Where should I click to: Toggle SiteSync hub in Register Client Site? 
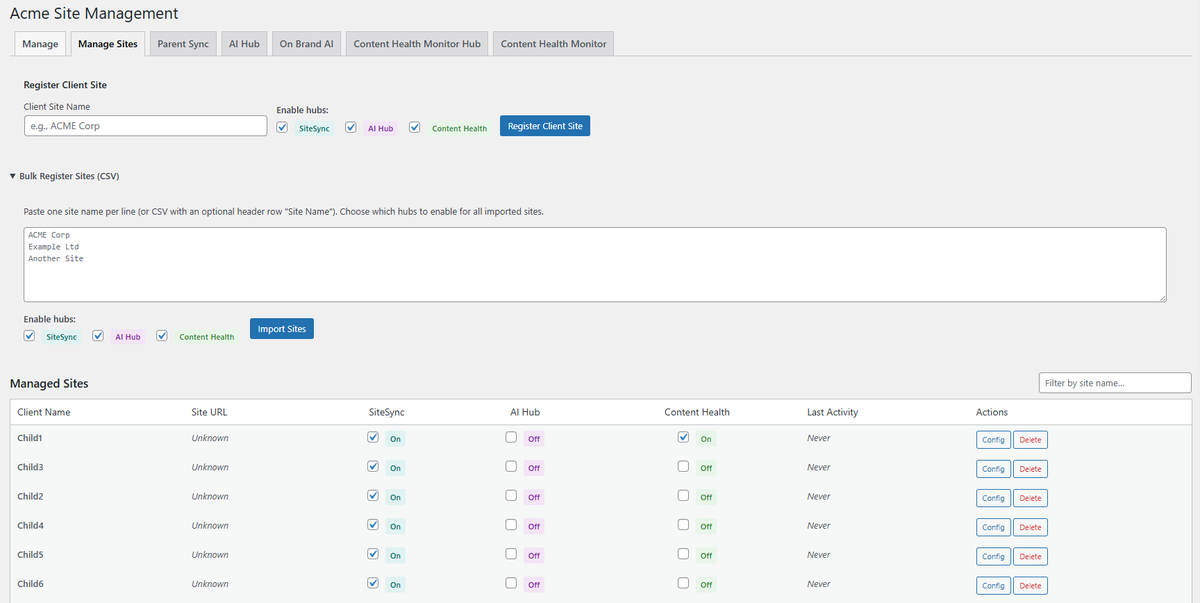(282, 127)
